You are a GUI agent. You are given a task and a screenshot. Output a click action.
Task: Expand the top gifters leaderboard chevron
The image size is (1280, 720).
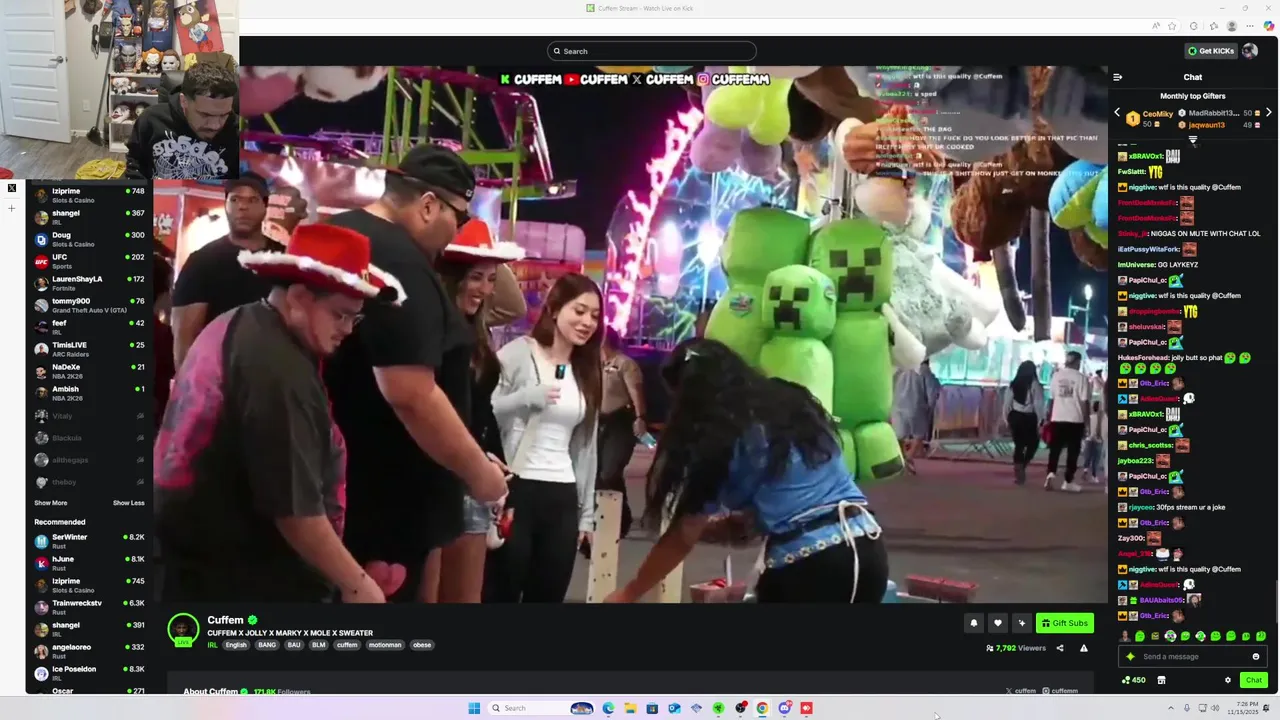(1193, 141)
